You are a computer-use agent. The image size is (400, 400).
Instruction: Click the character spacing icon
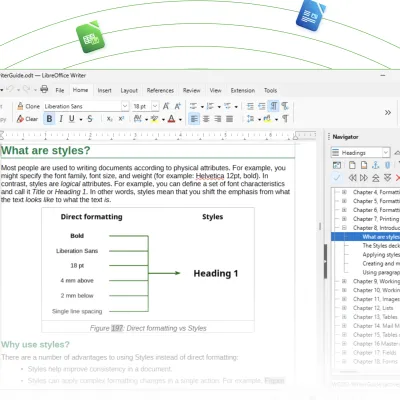[138, 119]
